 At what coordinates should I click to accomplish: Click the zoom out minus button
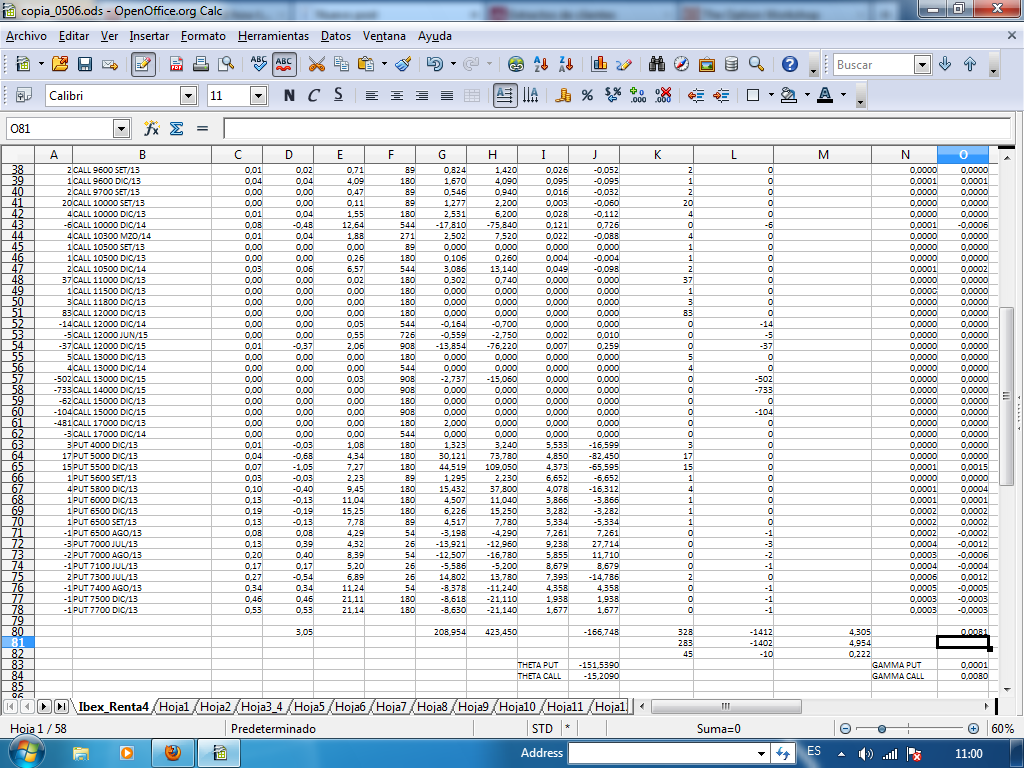pos(845,729)
